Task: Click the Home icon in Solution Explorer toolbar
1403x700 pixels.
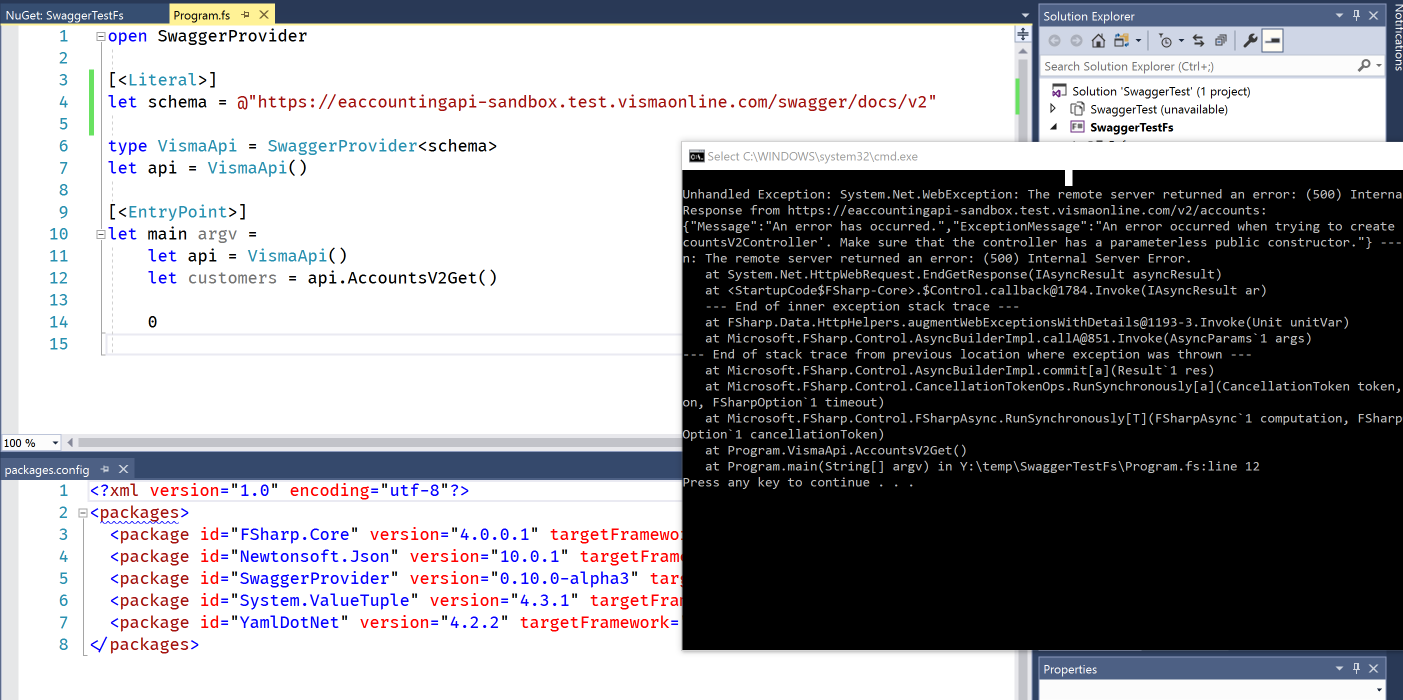Action: (1098, 40)
